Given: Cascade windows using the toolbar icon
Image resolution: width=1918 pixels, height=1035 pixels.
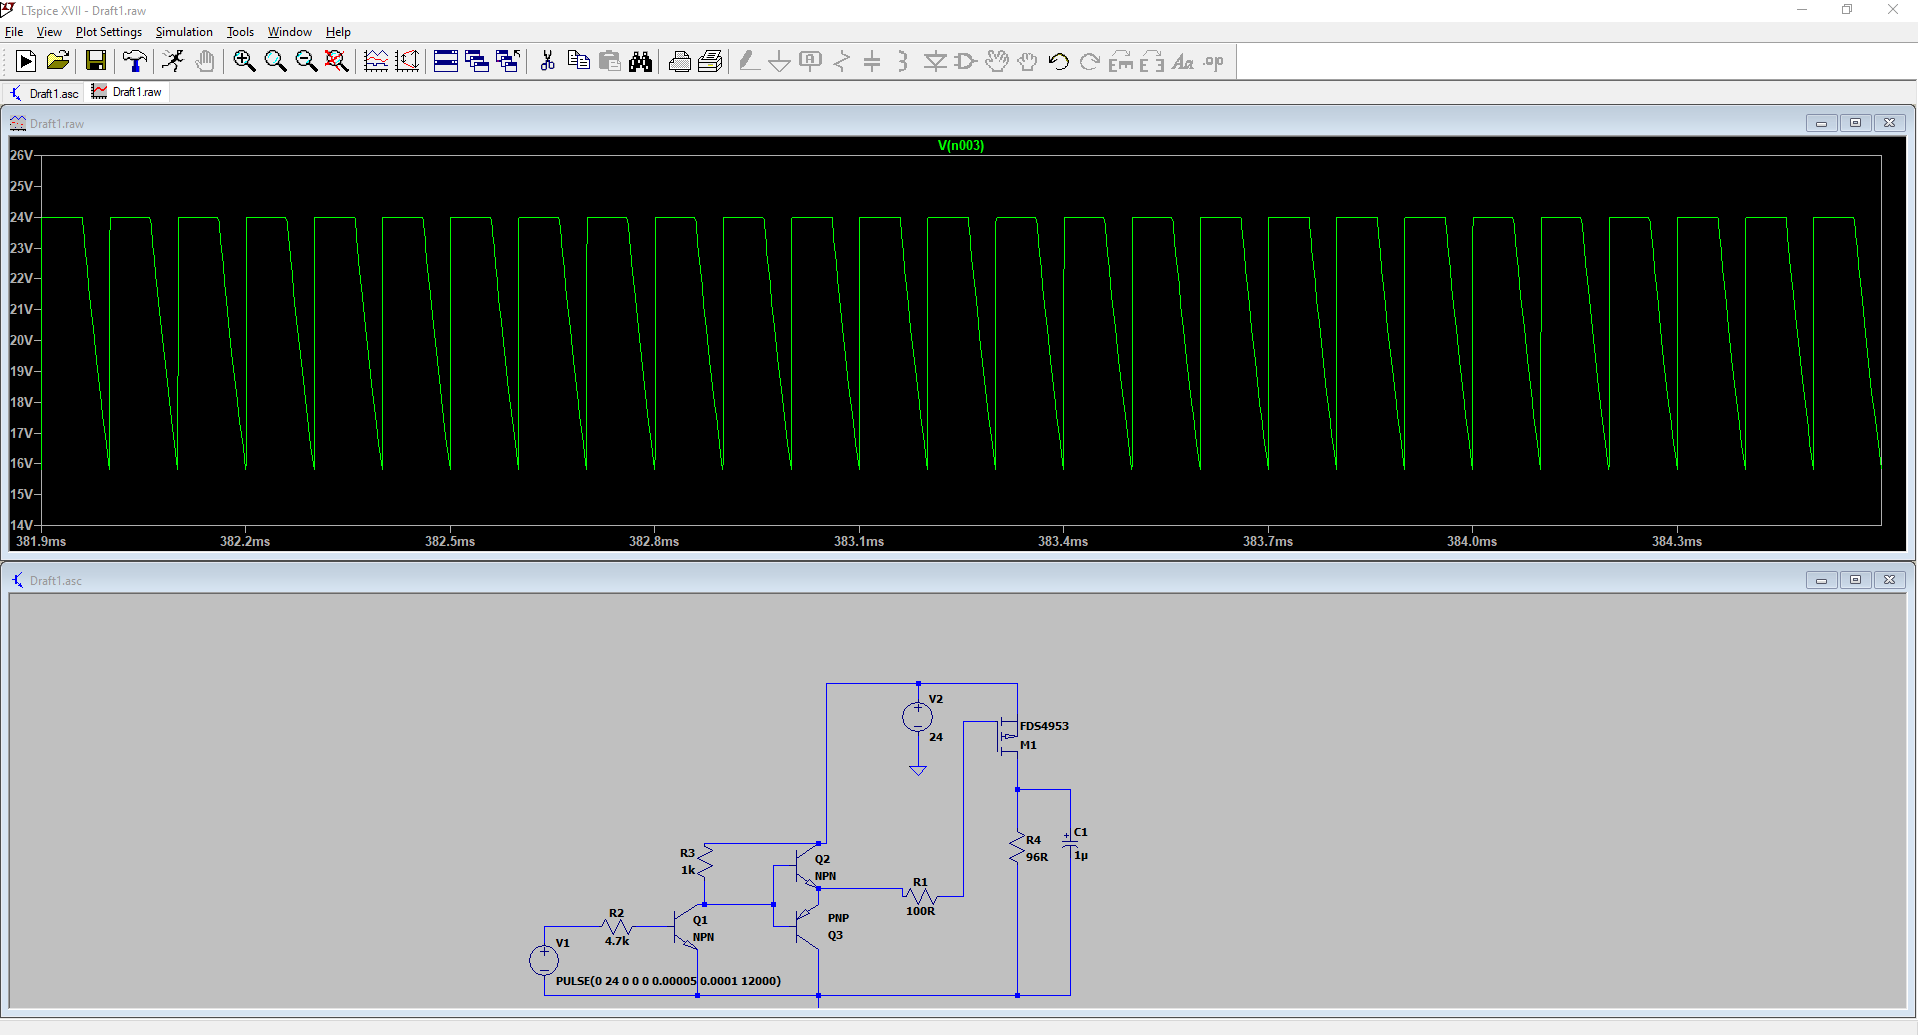Looking at the screenshot, I should [477, 62].
